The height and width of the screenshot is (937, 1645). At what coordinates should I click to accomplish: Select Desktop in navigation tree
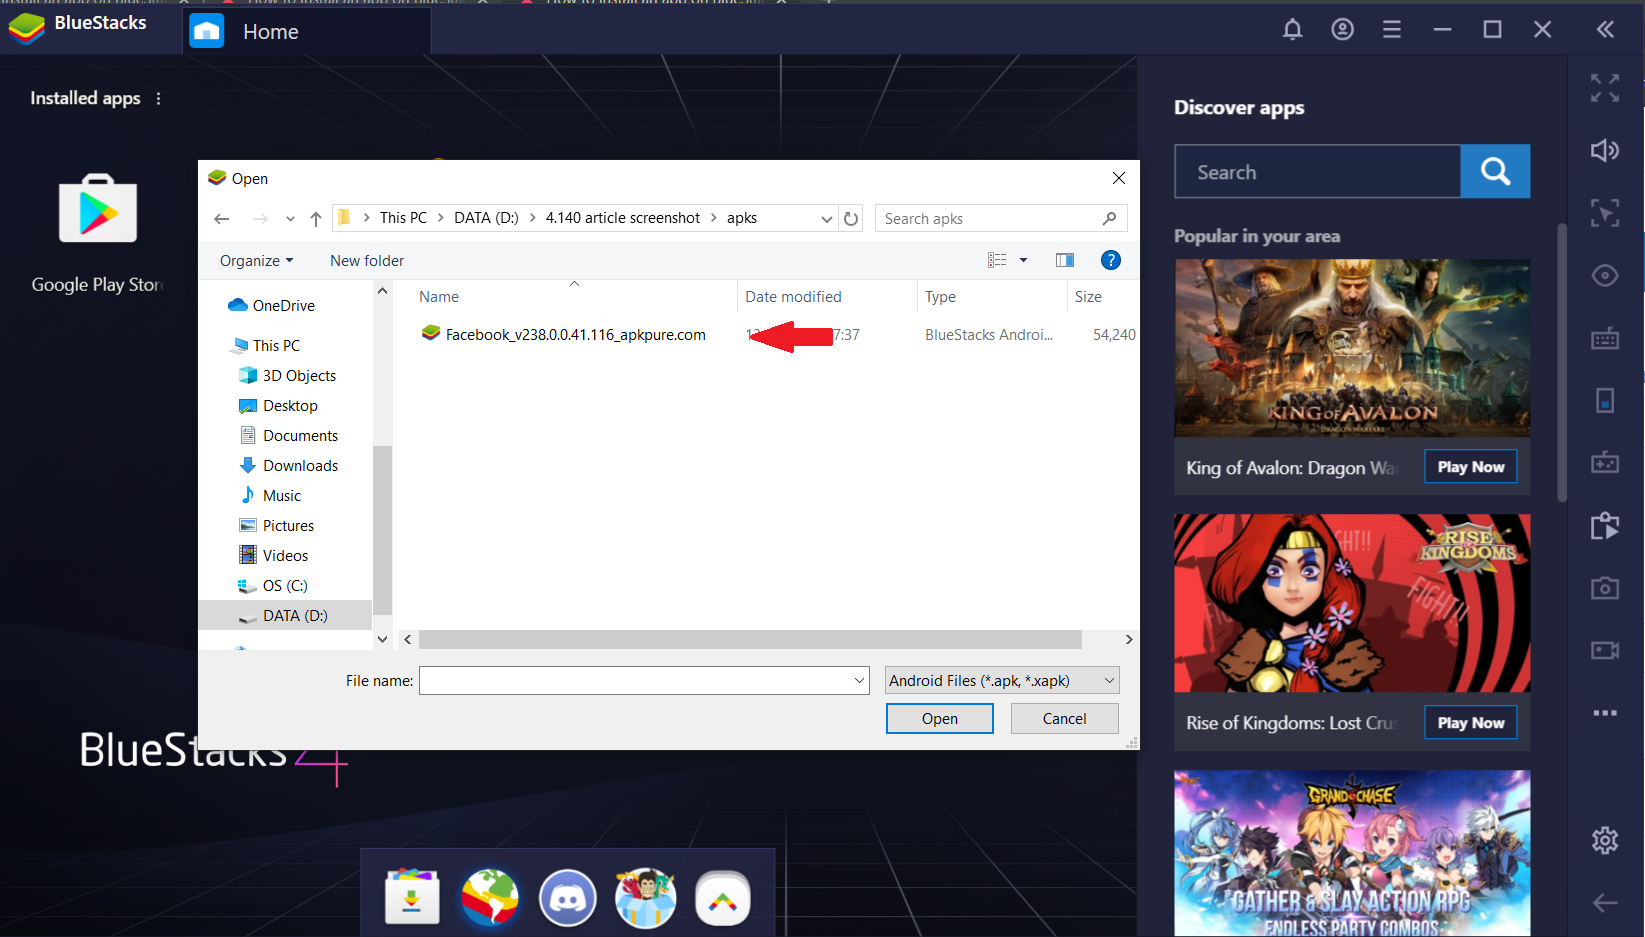click(x=279, y=406)
